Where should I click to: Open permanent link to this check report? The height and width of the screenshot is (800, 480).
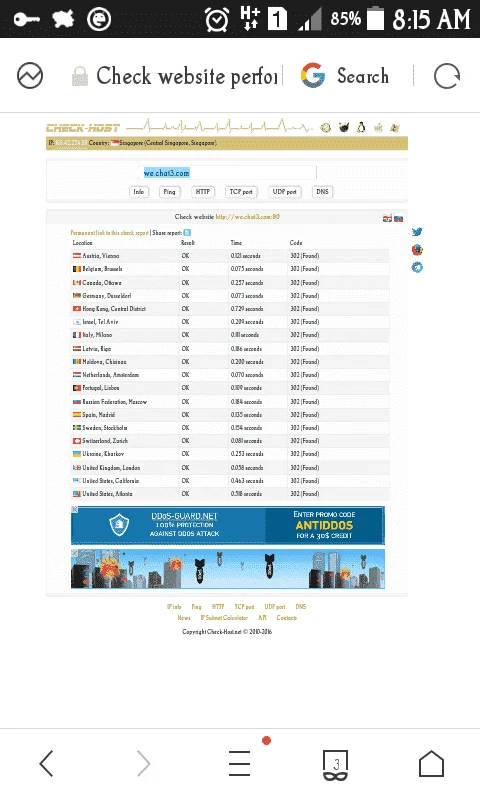[109, 233]
